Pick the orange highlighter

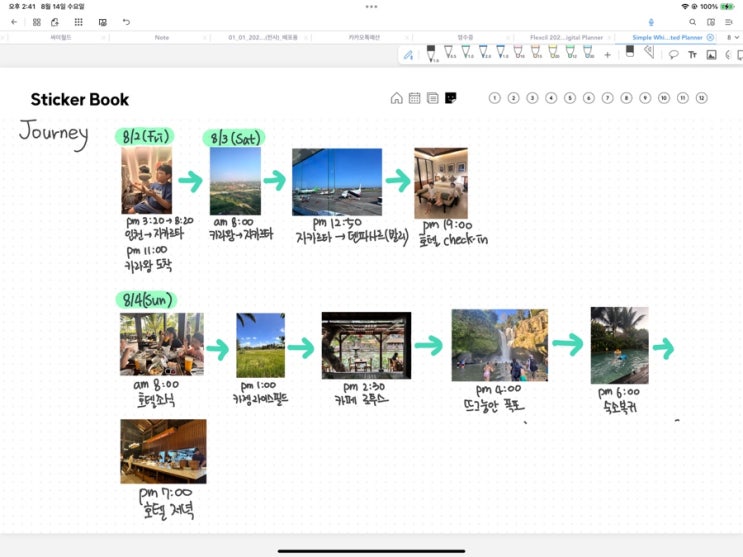(535, 52)
